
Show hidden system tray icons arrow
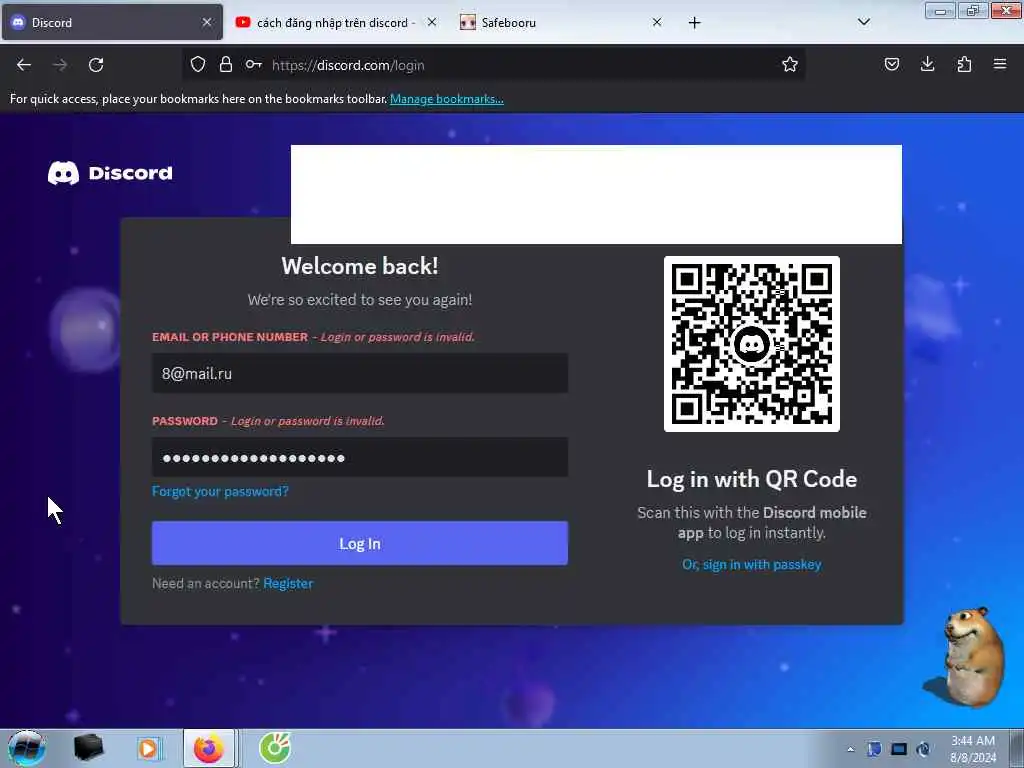click(850, 749)
